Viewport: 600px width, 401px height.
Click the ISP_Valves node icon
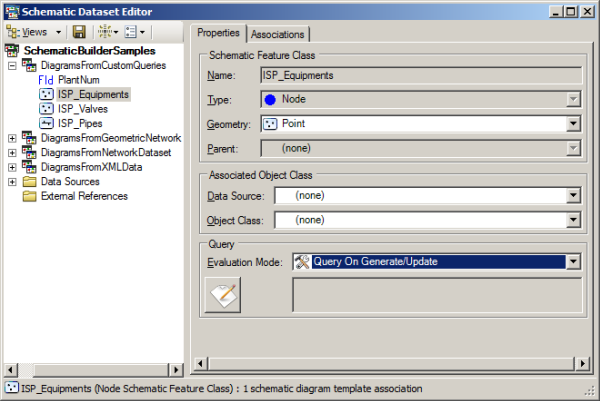tap(46, 109)
